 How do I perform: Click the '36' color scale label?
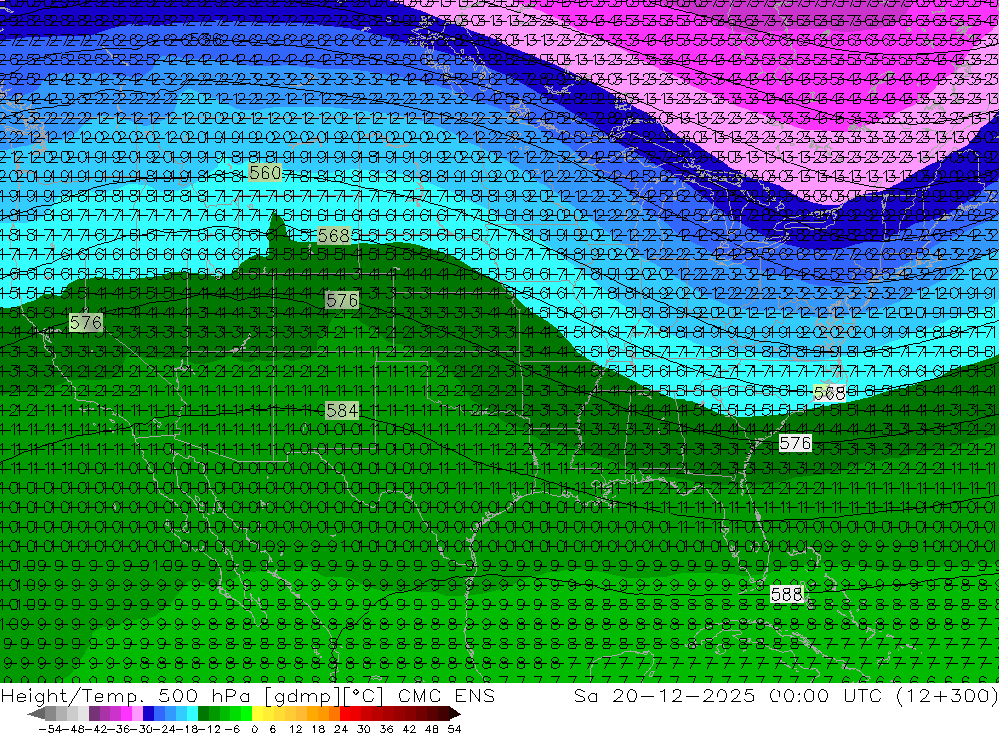point(386,729)
